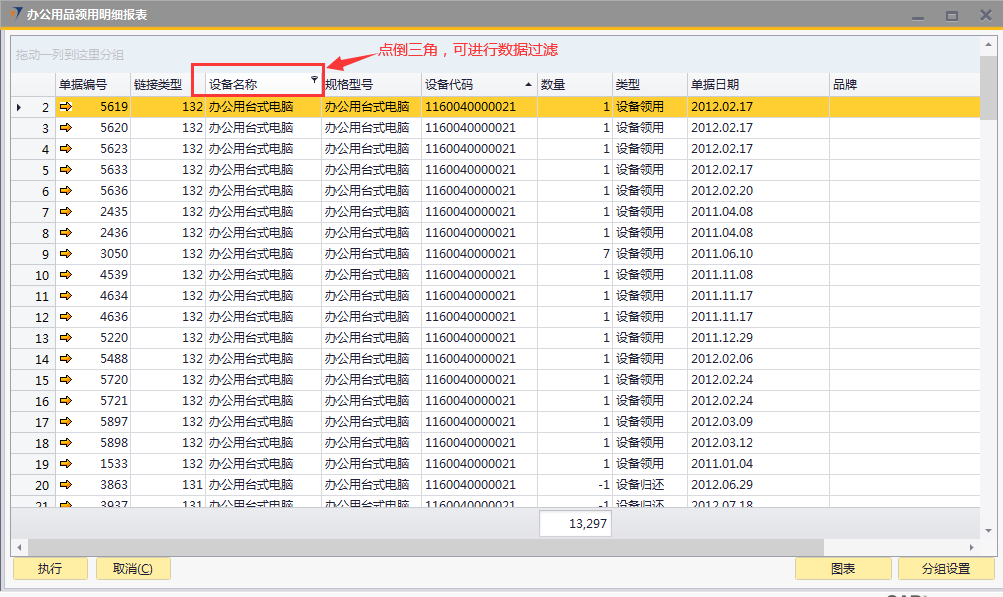The image size is (1003, 597).
Task: Click the link arrow icon for record 5619
Action: [x=67, y=107]
